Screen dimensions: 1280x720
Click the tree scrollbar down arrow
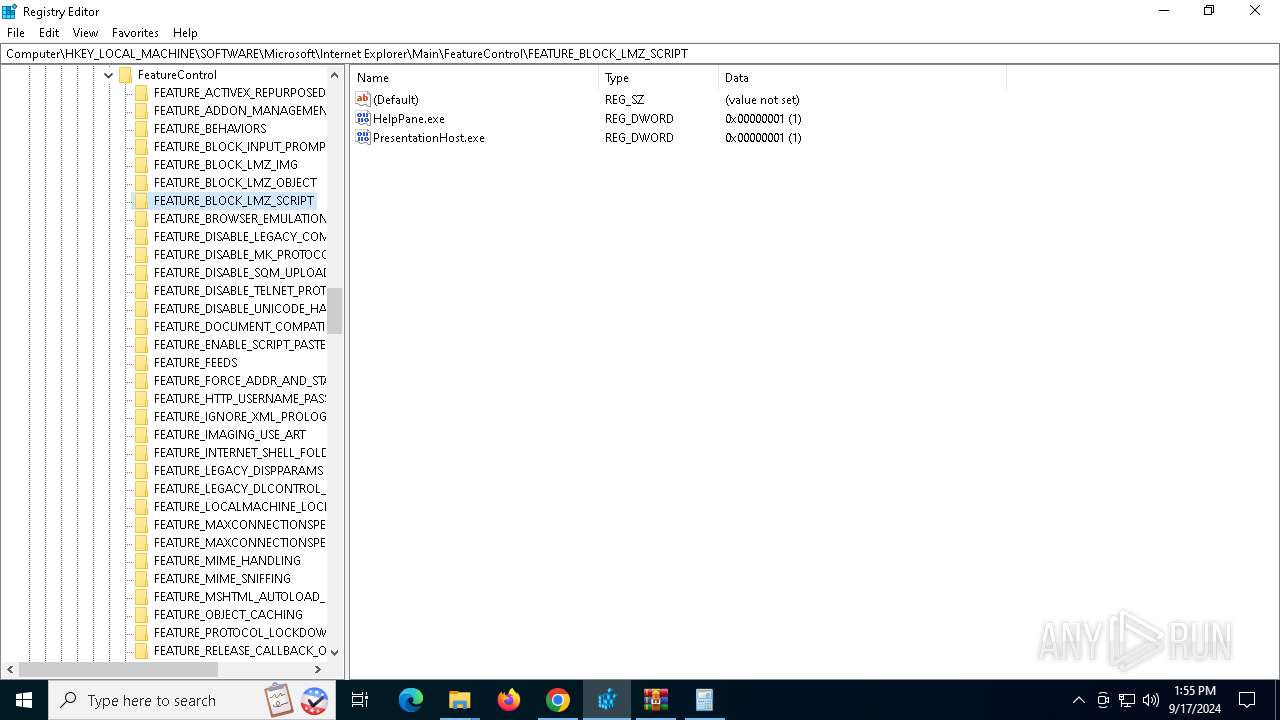tap(335, 652)
